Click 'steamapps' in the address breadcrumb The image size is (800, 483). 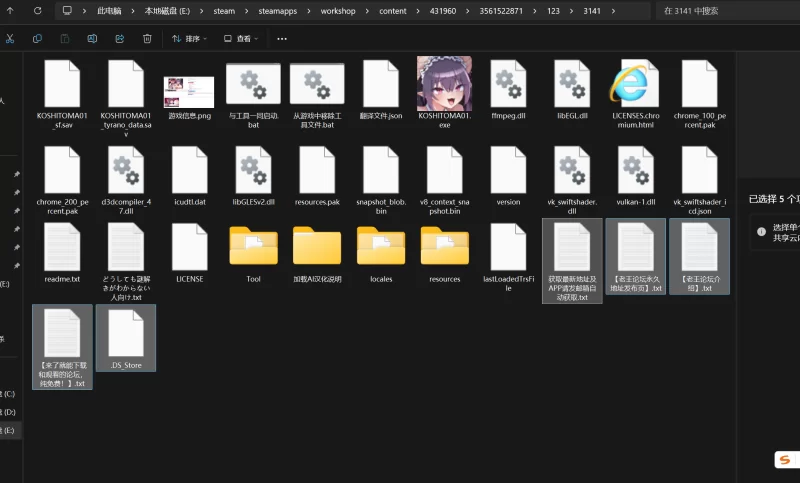click(278, 11)
